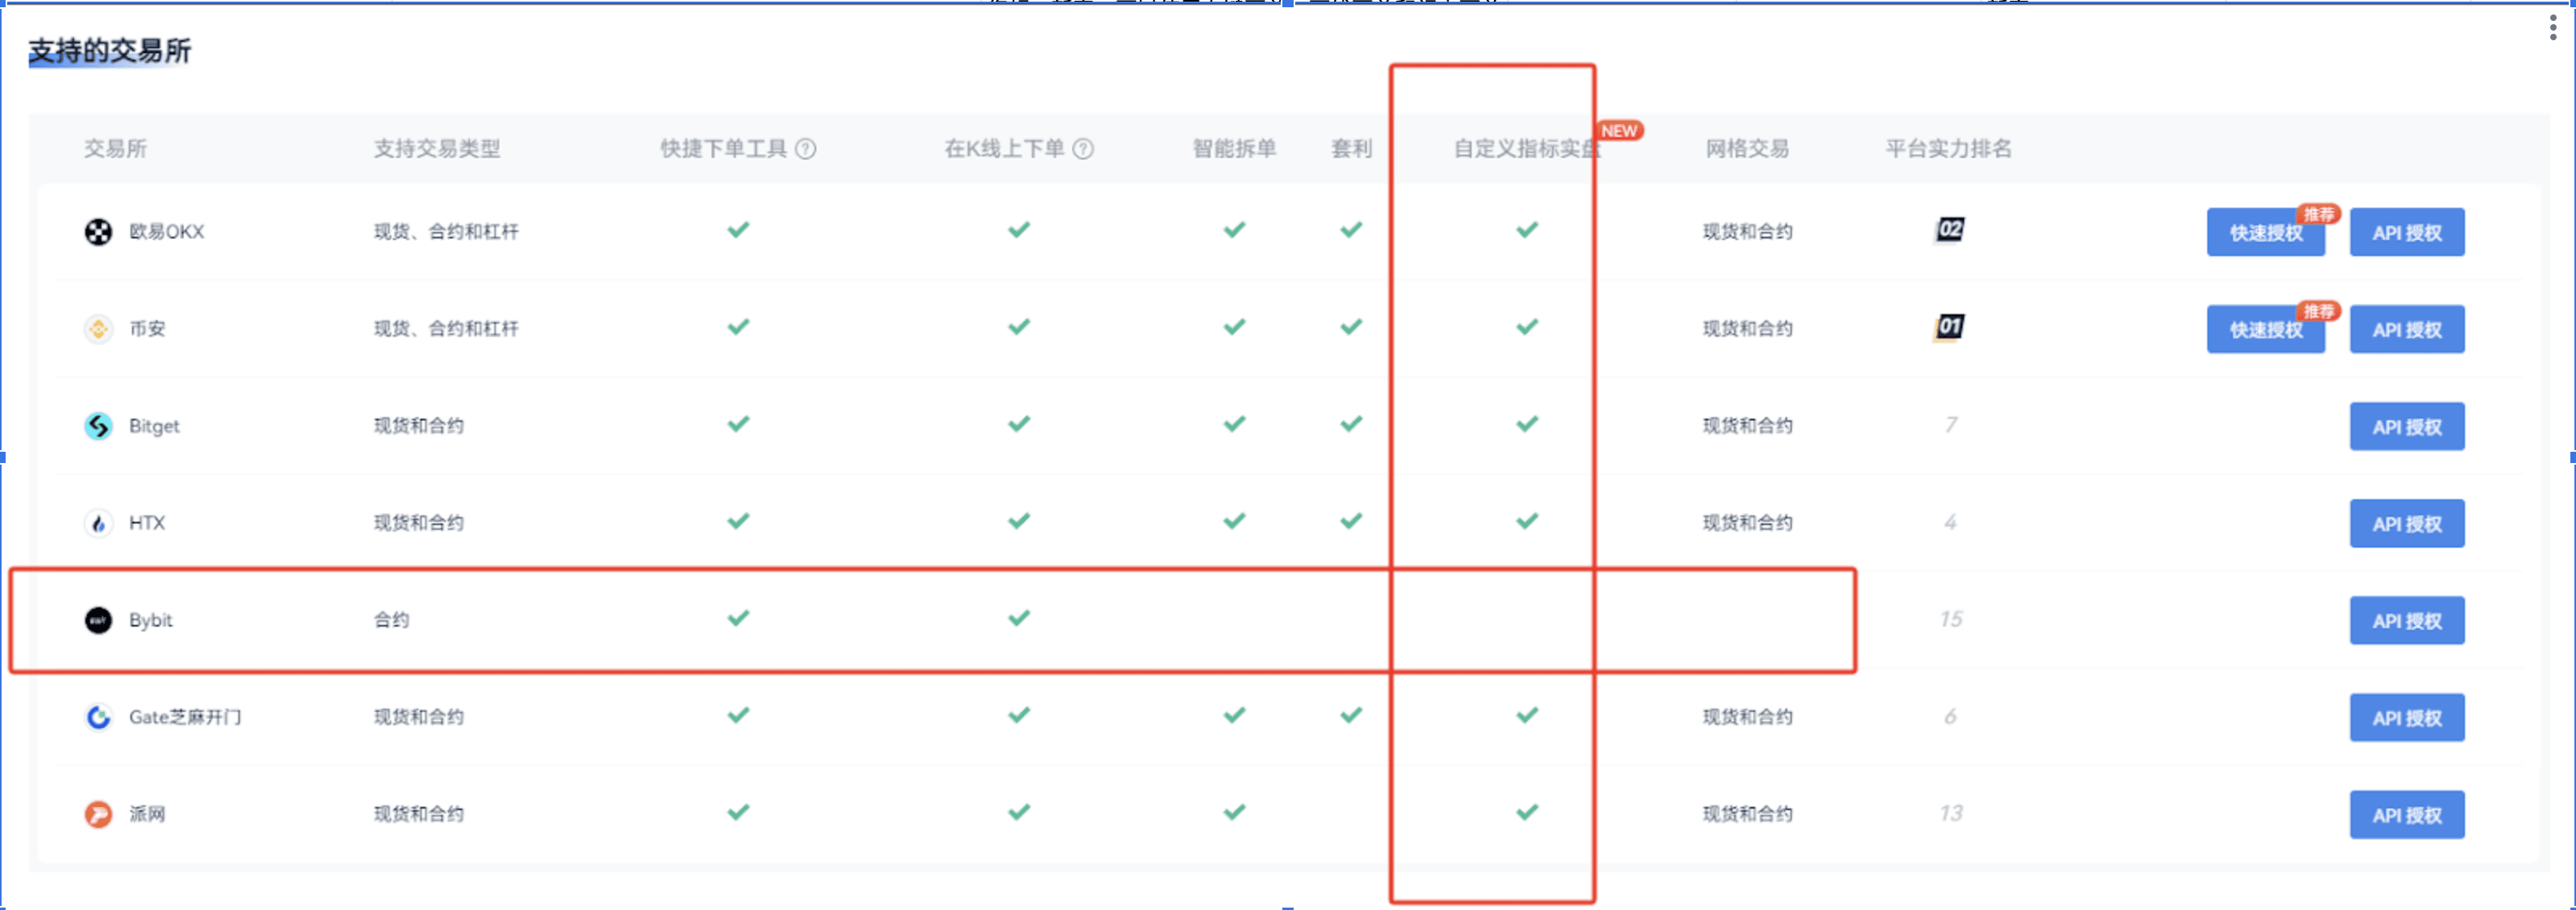This screenshot has height=910, width=2576.
Task: Click the 快捷下单工具 column header
Action: click(724, 149)
